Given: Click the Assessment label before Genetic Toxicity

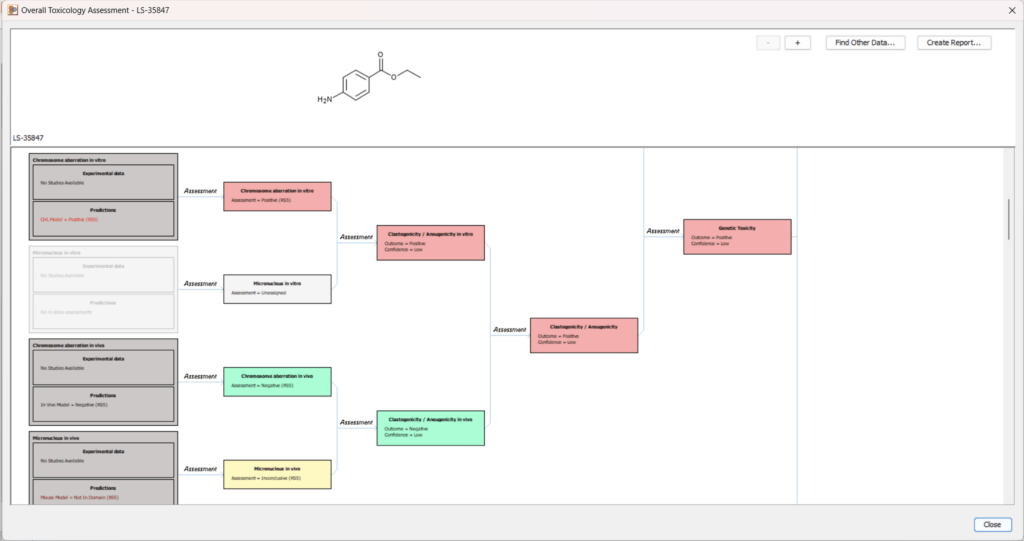Looking at the screenshot, I should click(662, 231).
